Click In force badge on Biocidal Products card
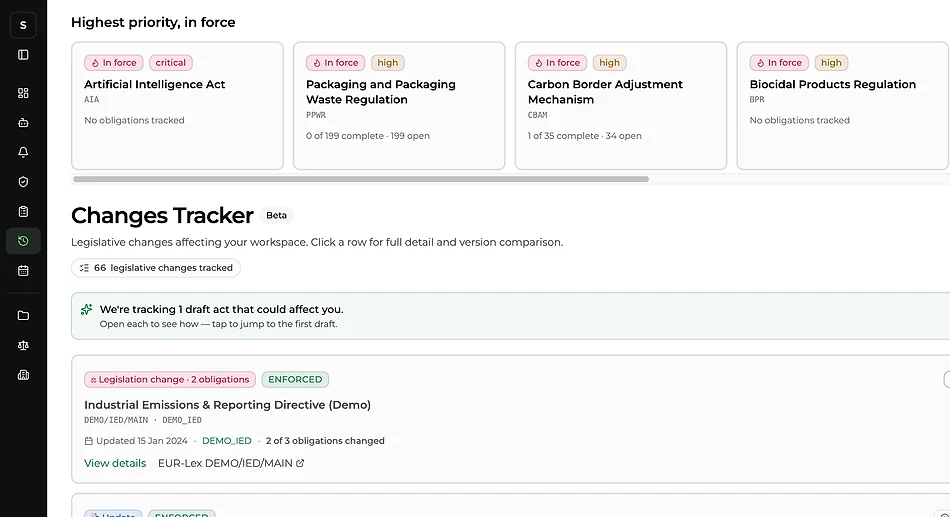This screenshot has height=517, width=950. click(x=779, y=62)
